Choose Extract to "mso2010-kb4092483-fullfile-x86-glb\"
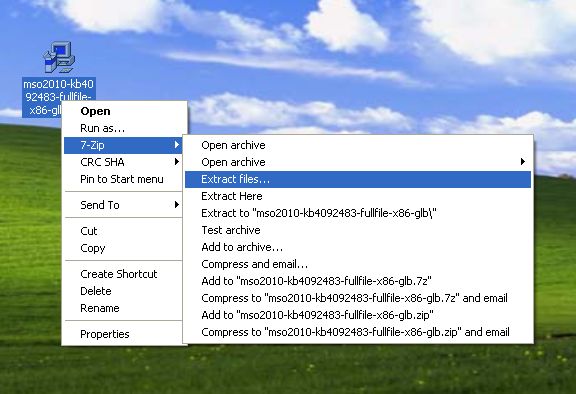The image size is (576, 394). pyautogui.click(x=358, y=213)
